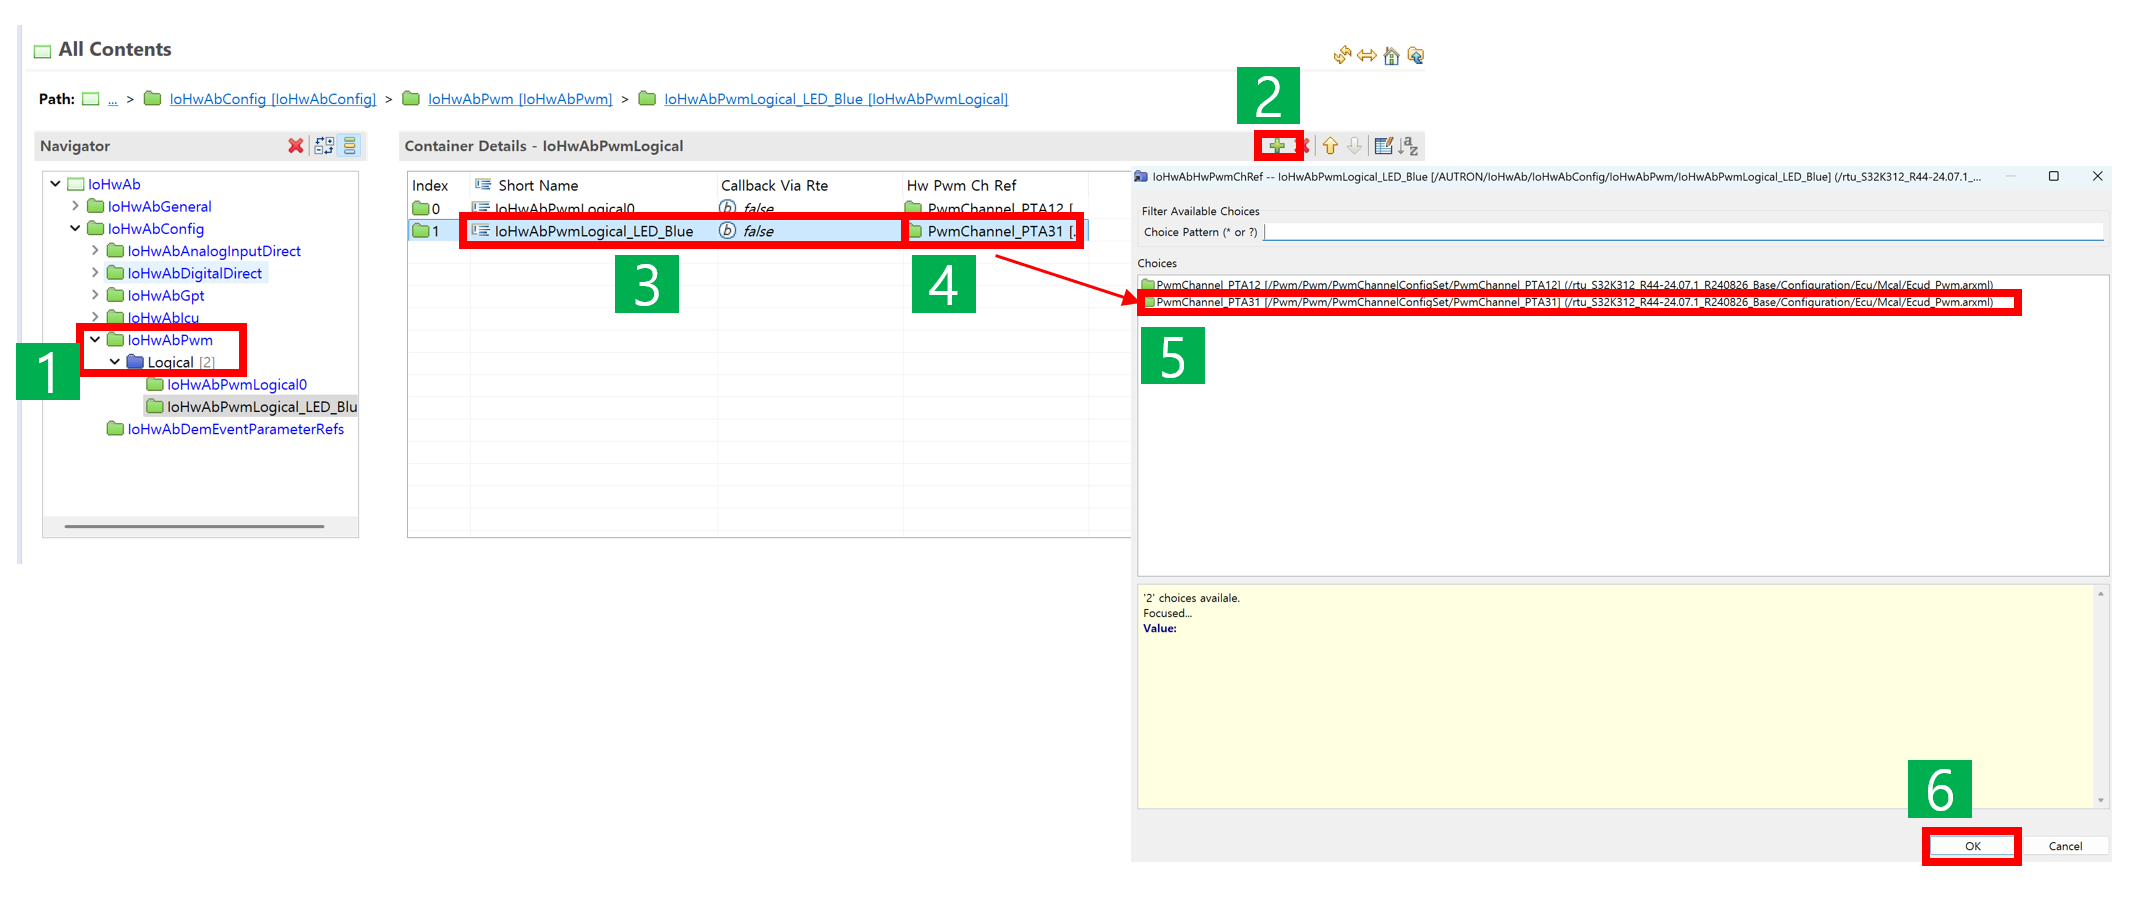This screenshot has width=2132, height=900.
Task: Select IoHwAbDemEventParameterRefs in Navigator tree
Action: [x=235, y=429]
